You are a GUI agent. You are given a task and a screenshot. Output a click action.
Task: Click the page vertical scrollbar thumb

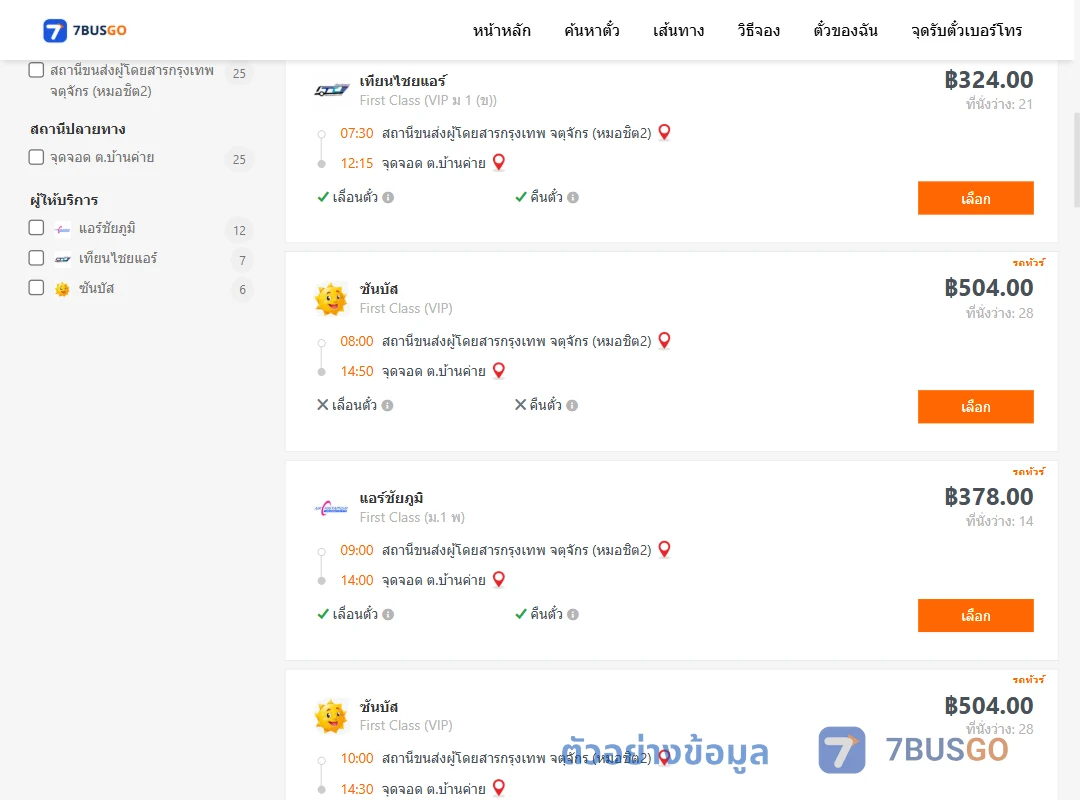(x=1077, y=159)
